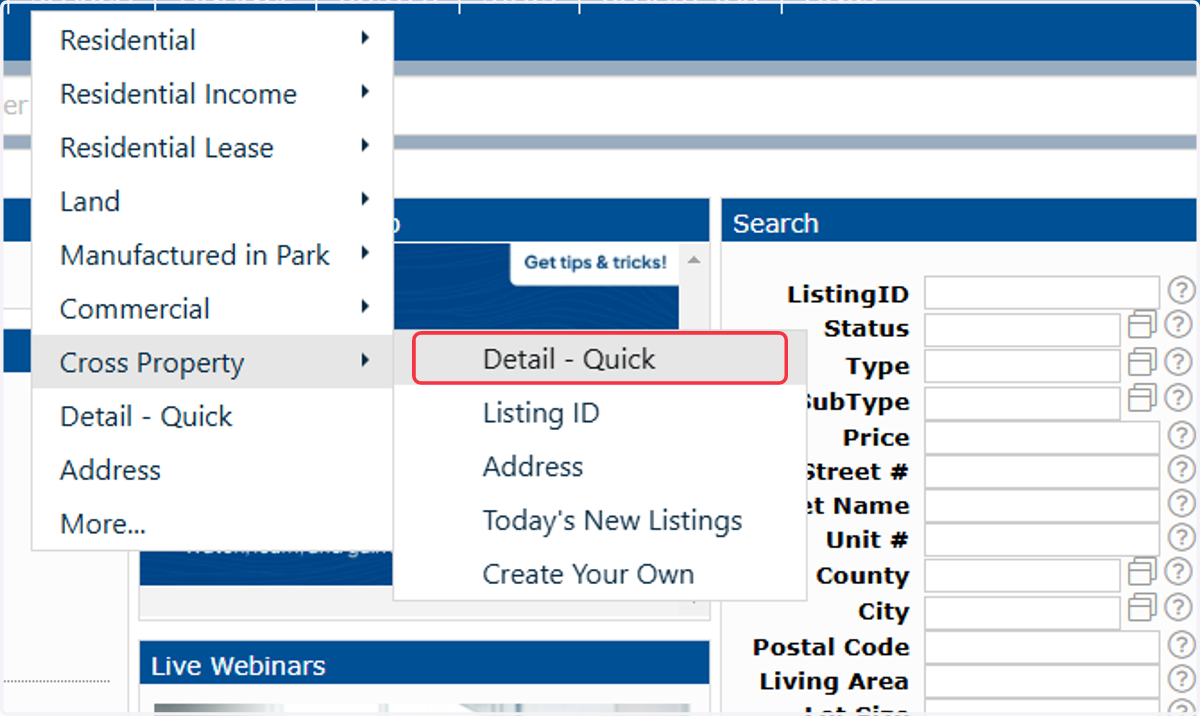Open help for the ListingID field
1200x716 pixels.
(1181, 292)
